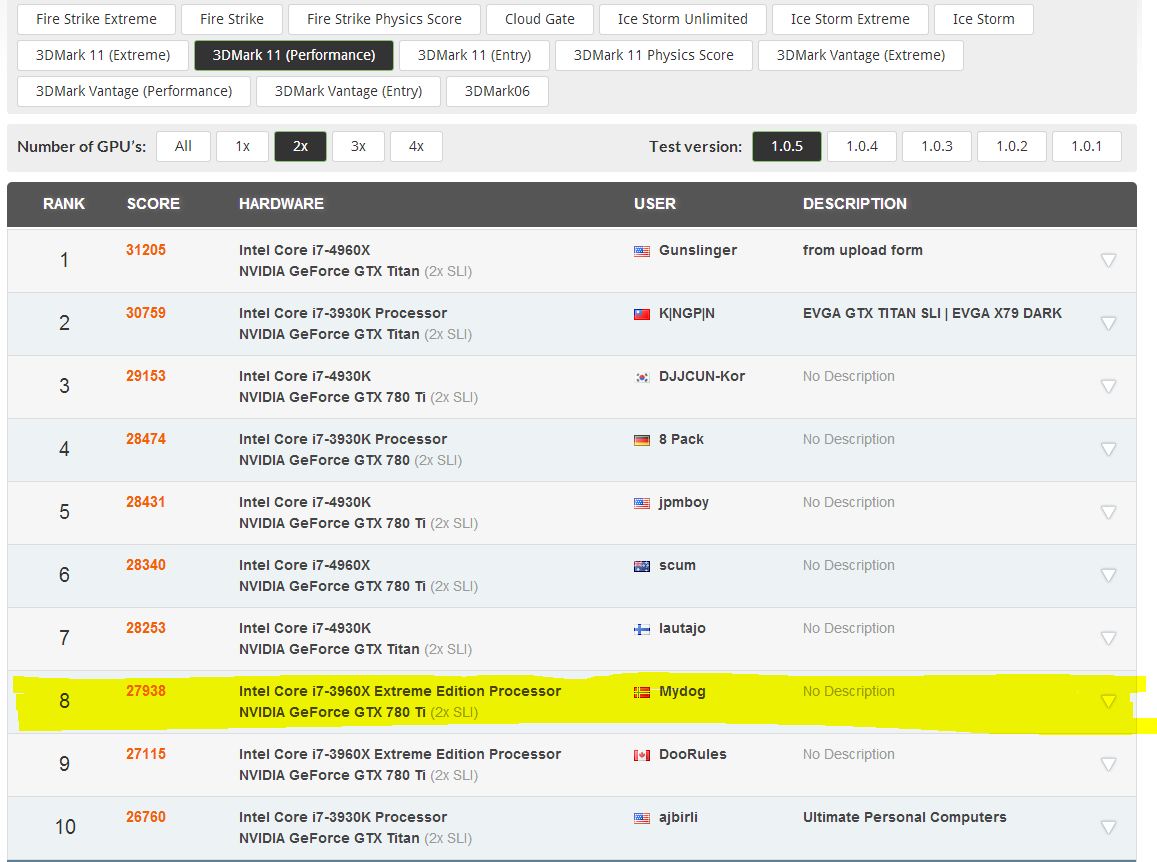Open the Ice Storm tab

click(x=984, y=19)
